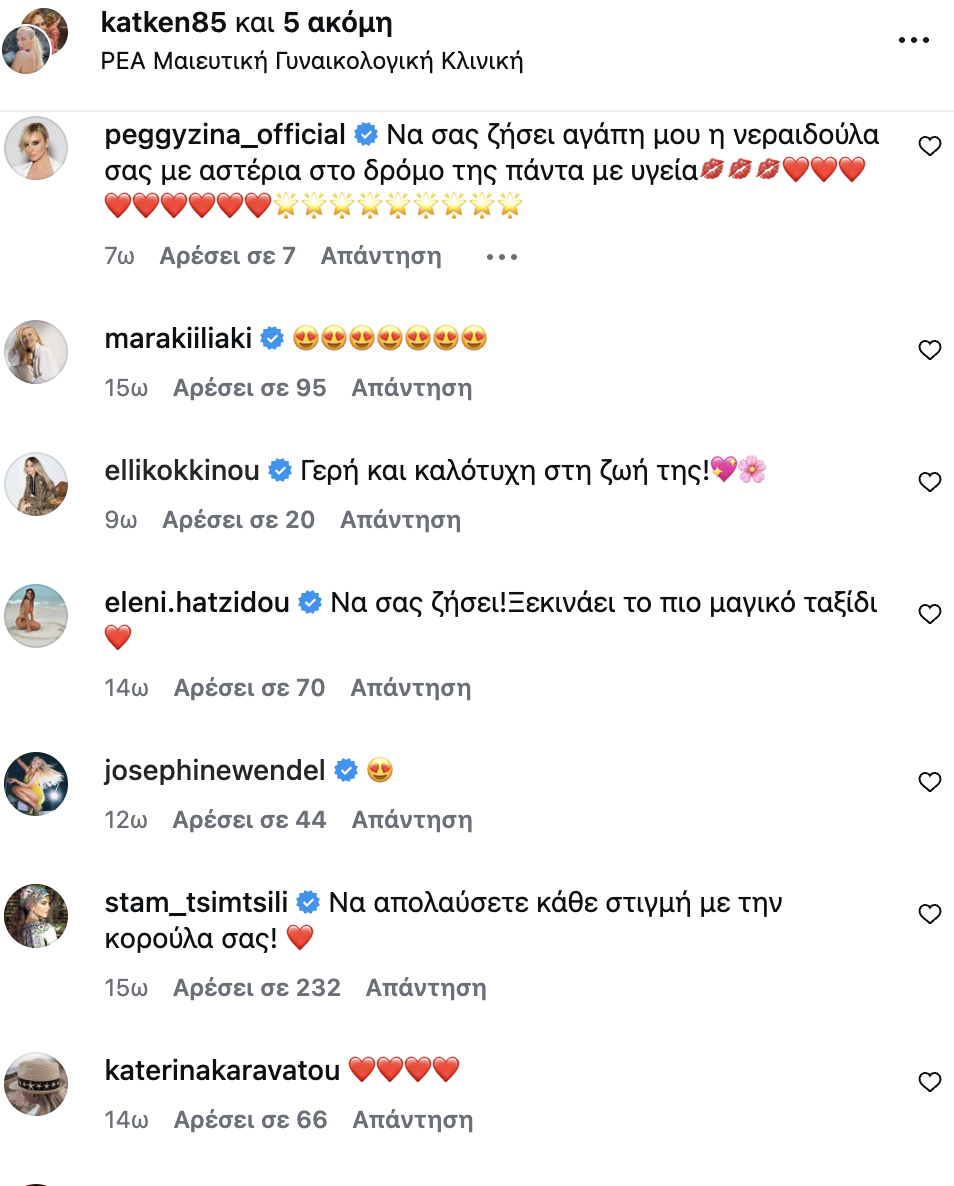View likes 'Αρέσει σε 232' on stam_tsimtsili's comment
954x1186 pixels.
(x=257, y=988)
